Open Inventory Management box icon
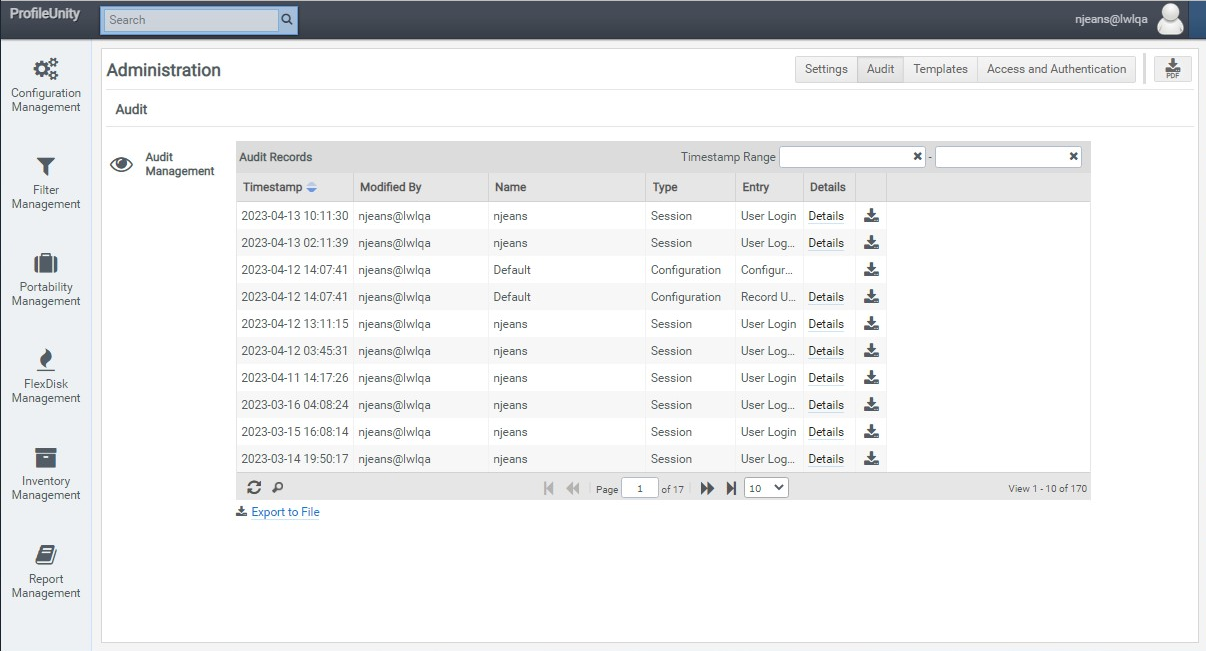This screenshot has width=1206, height=651. [x=46, y=458]
